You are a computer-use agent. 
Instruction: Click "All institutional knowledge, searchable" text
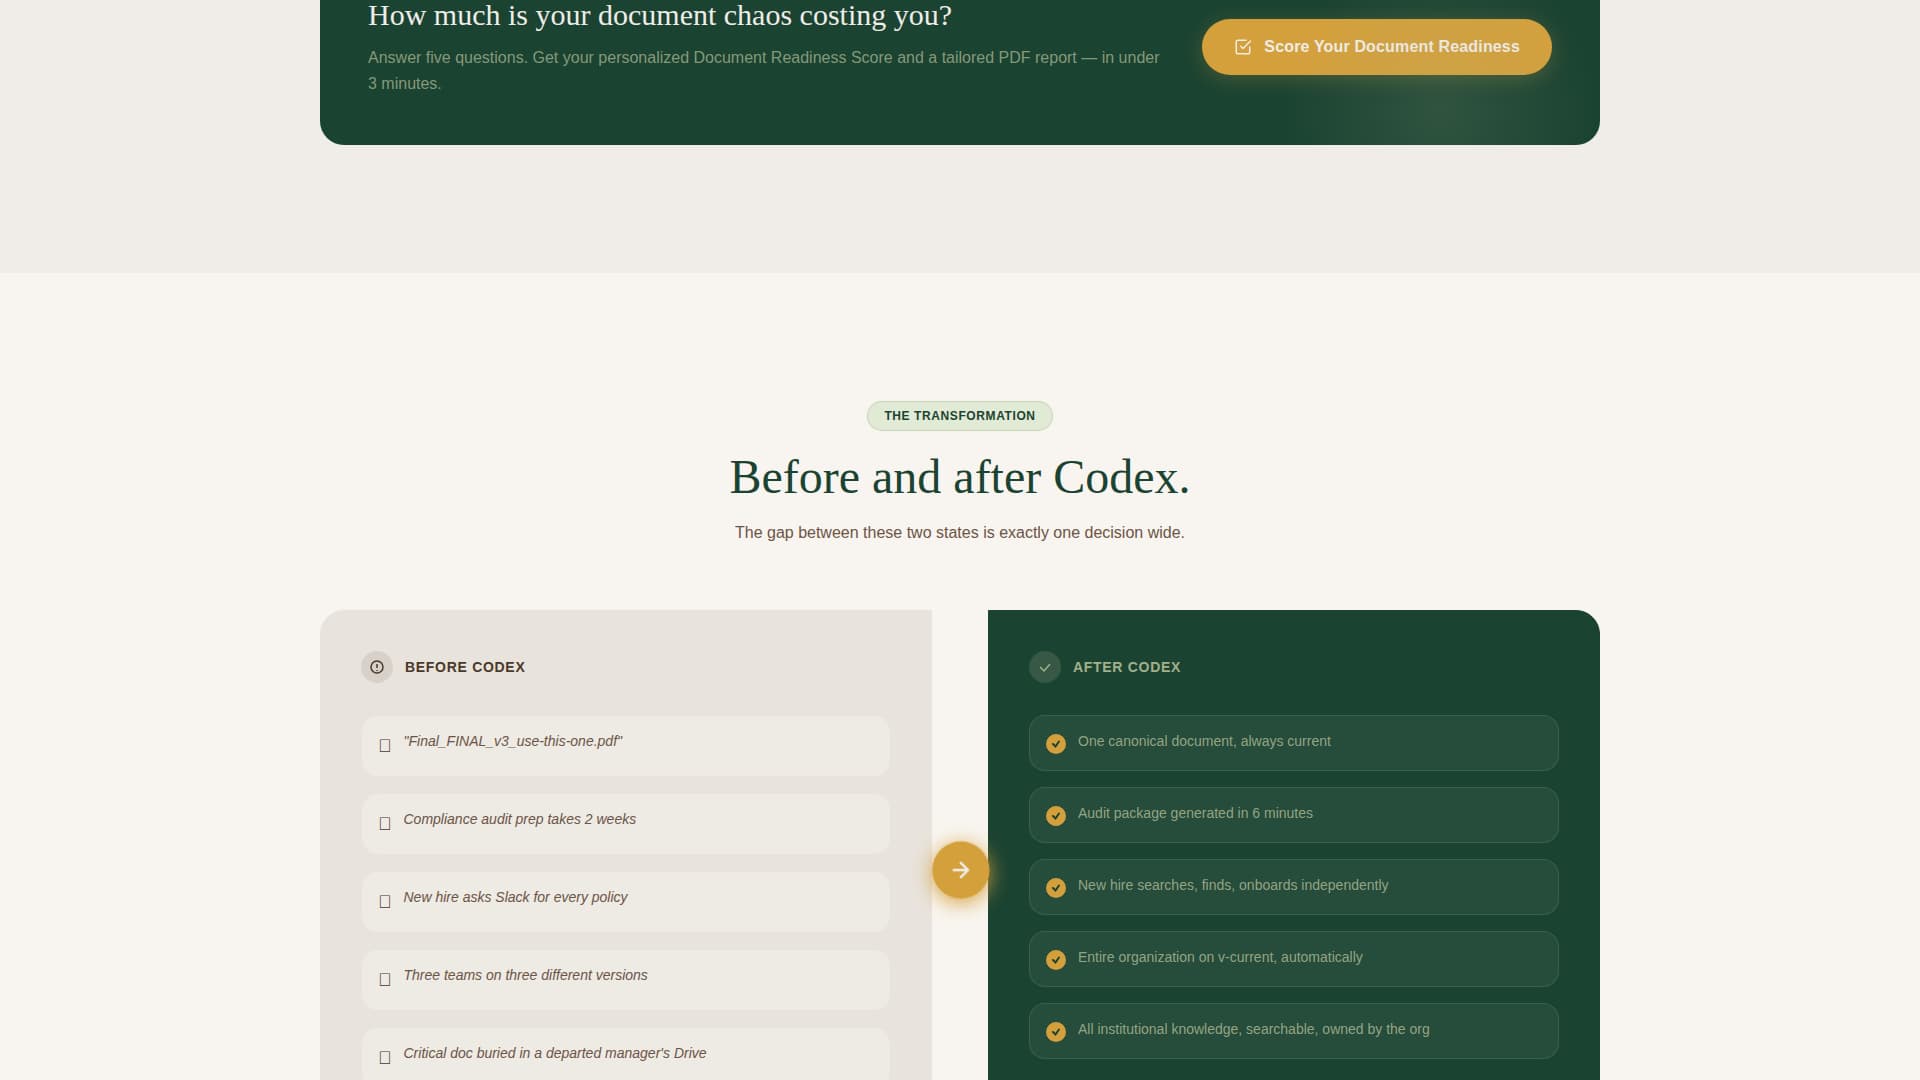[x=1254, y=1029]
